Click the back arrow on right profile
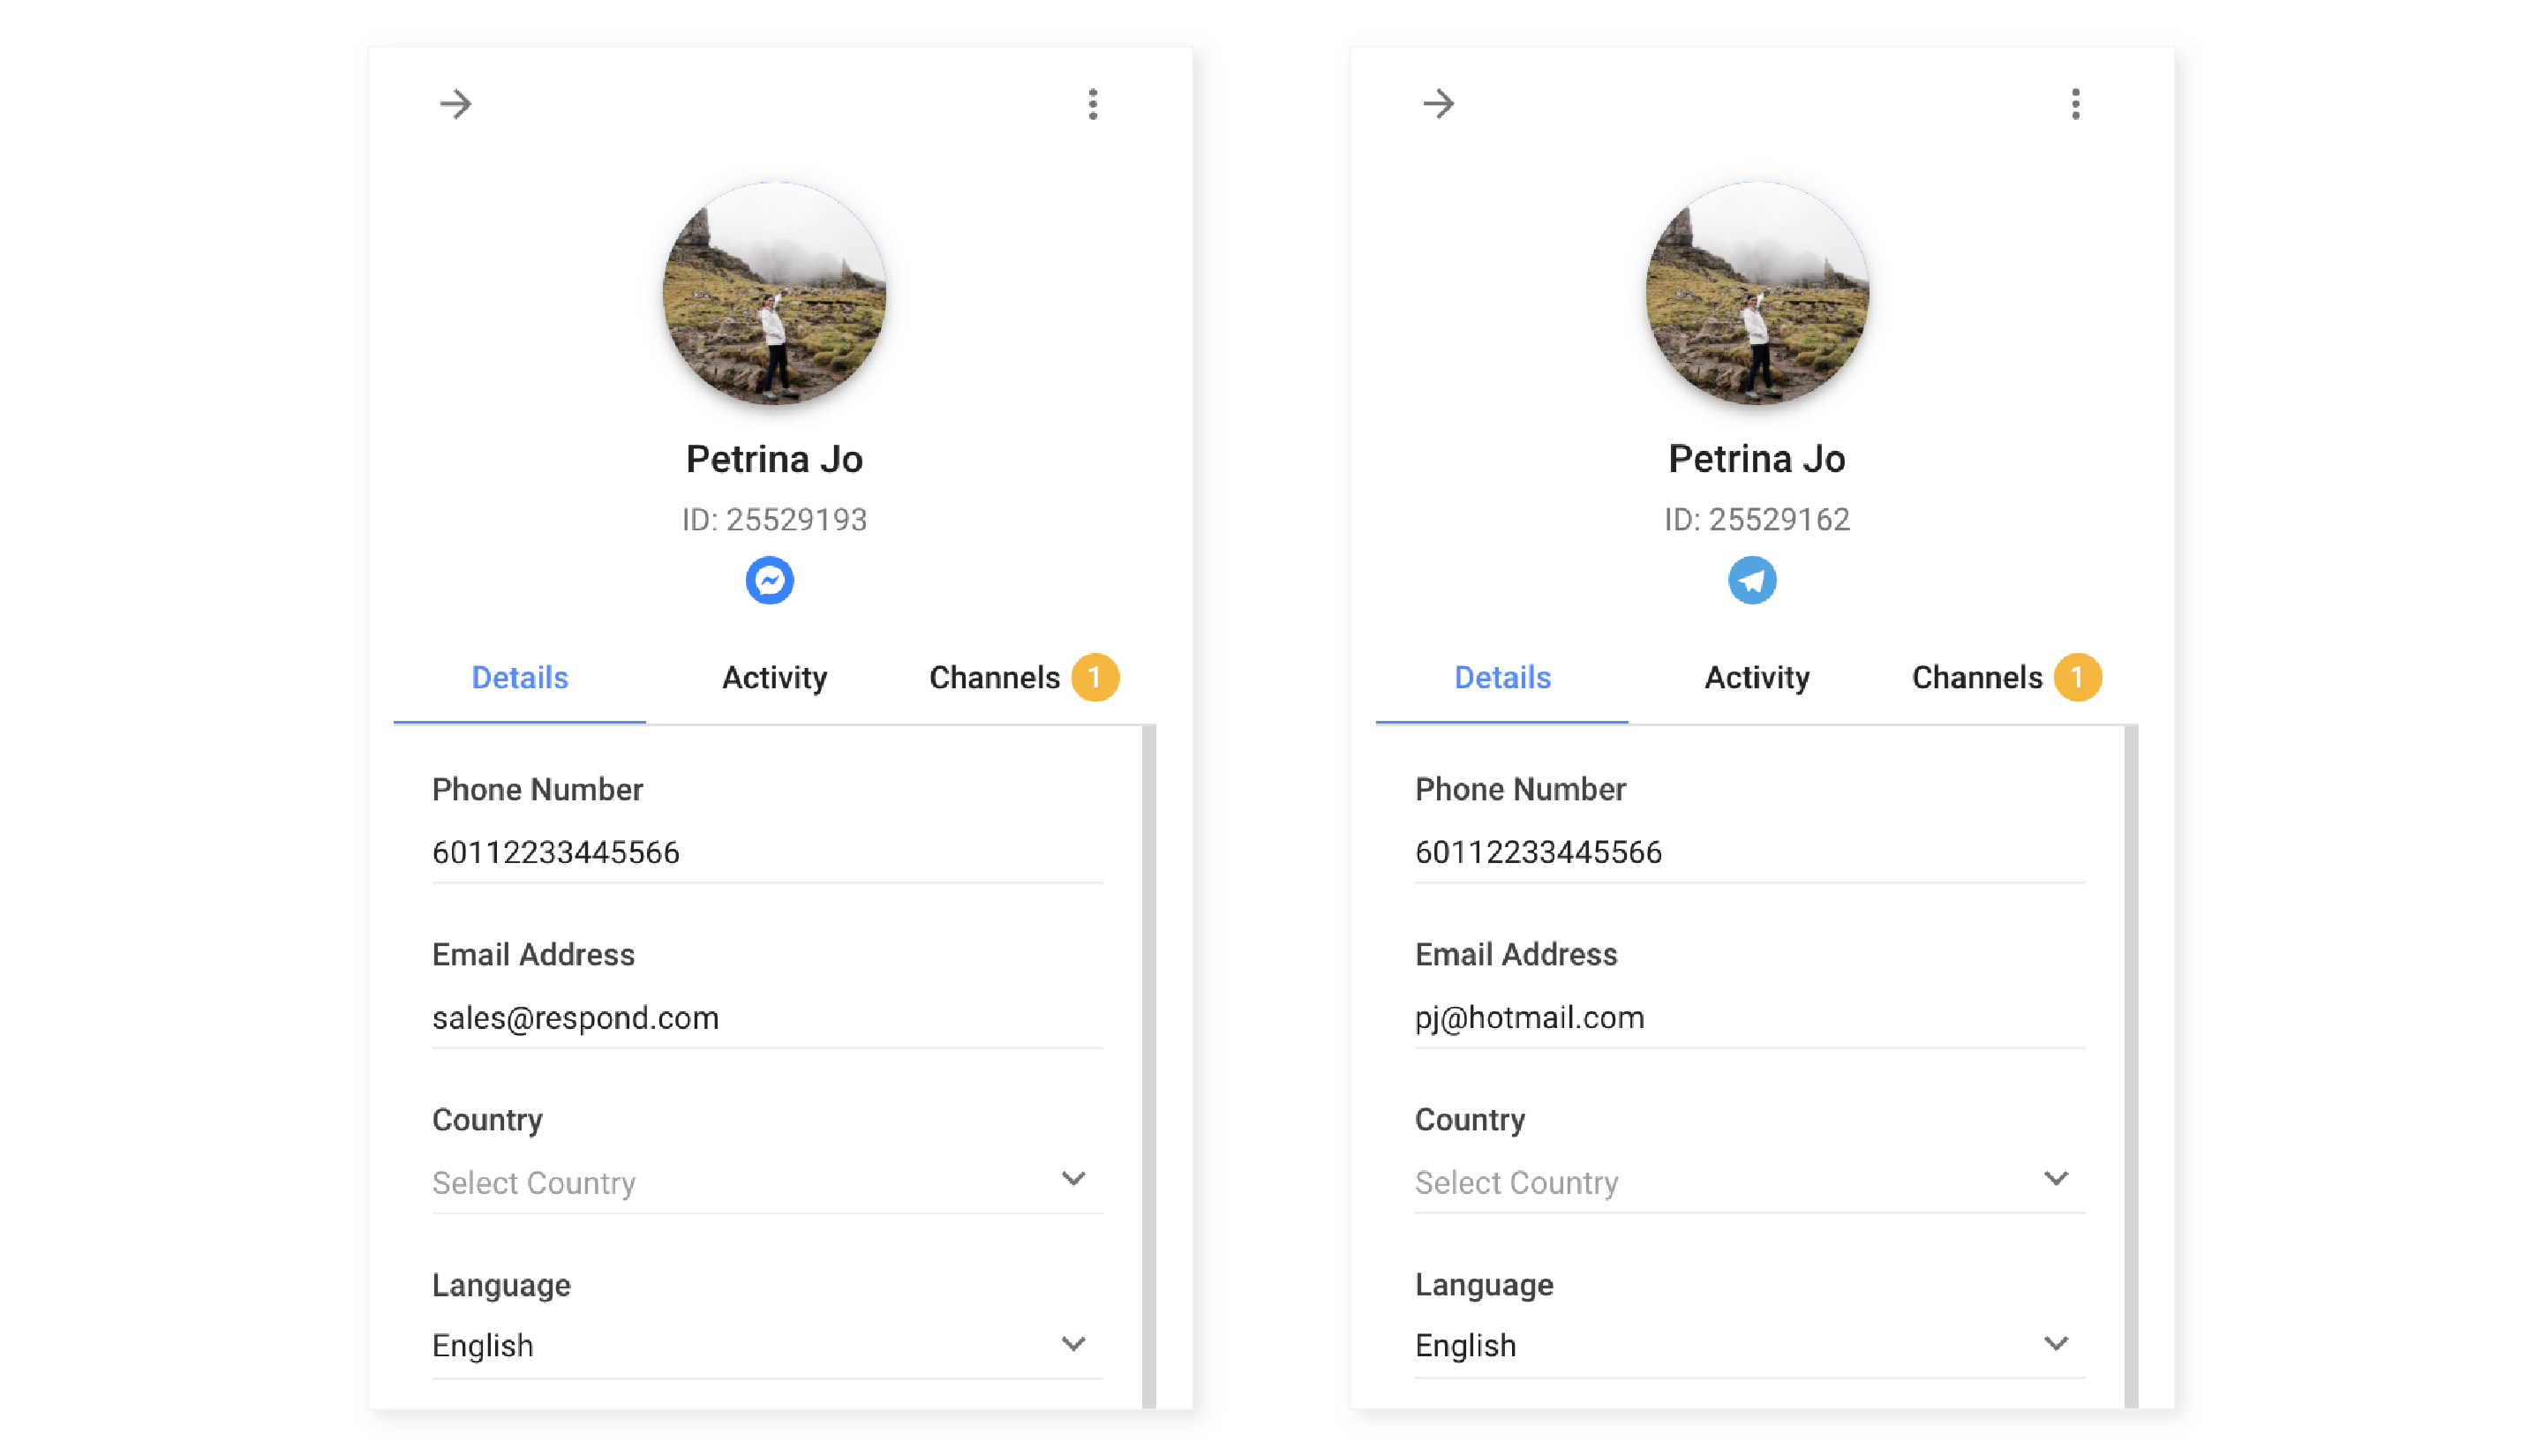This screenshot has width=2543, height=1456. coord(1439,103)
